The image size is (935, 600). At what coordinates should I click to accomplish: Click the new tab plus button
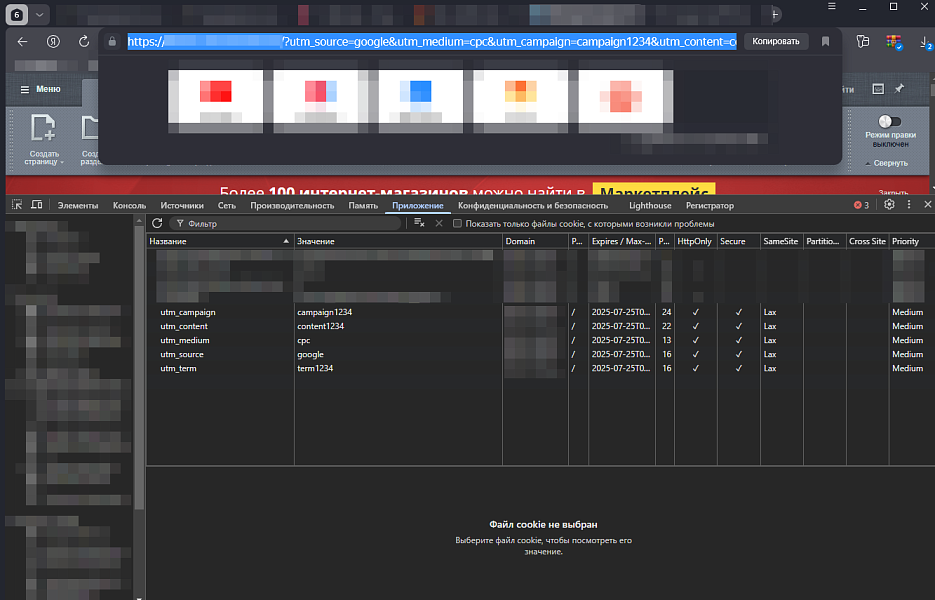[x=776, y=13]
